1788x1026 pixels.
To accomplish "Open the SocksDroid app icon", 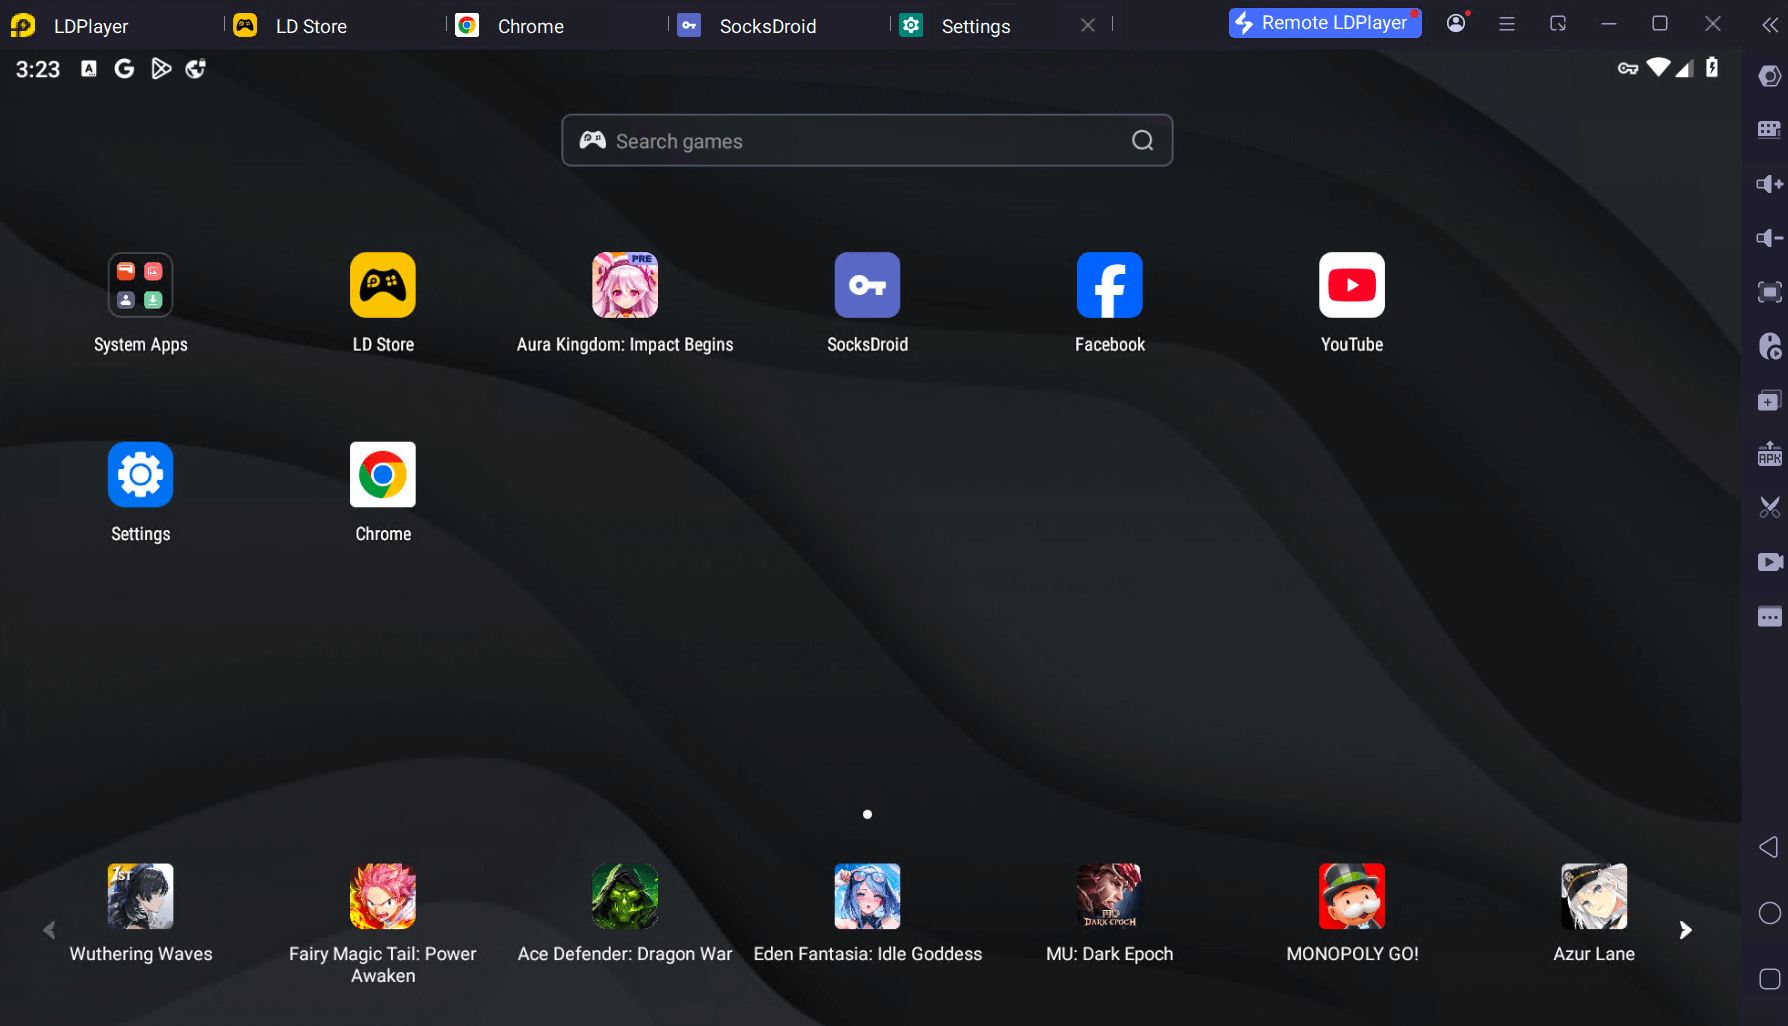I will 867,286.
